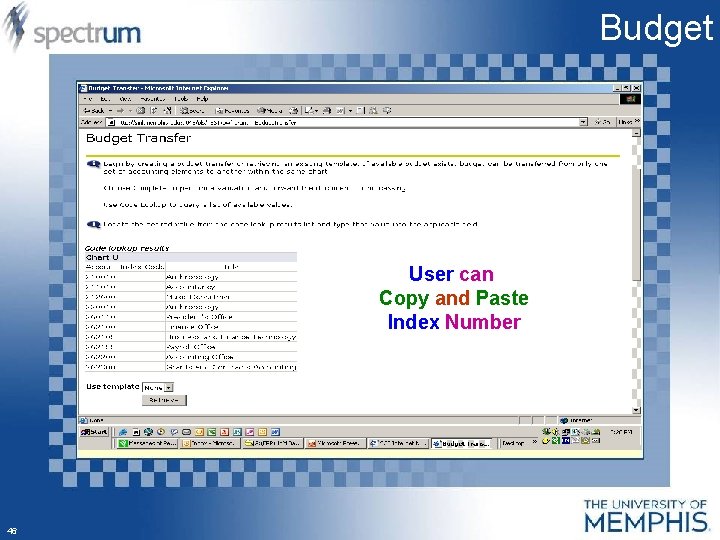Click the Mail icon in the toolbar
The height and width of the screenshot is (540, 720).
[x=310, y=111]
